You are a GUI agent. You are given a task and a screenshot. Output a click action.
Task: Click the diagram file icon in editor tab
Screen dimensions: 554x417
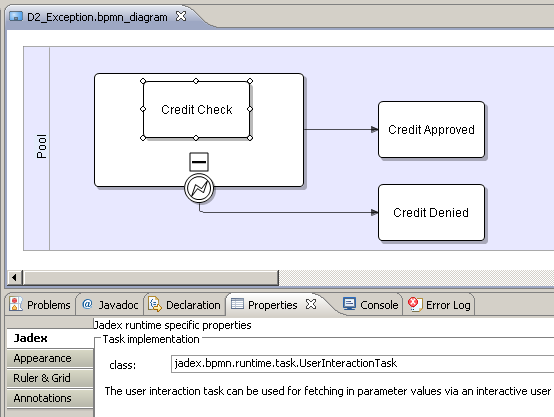(16, 17)
